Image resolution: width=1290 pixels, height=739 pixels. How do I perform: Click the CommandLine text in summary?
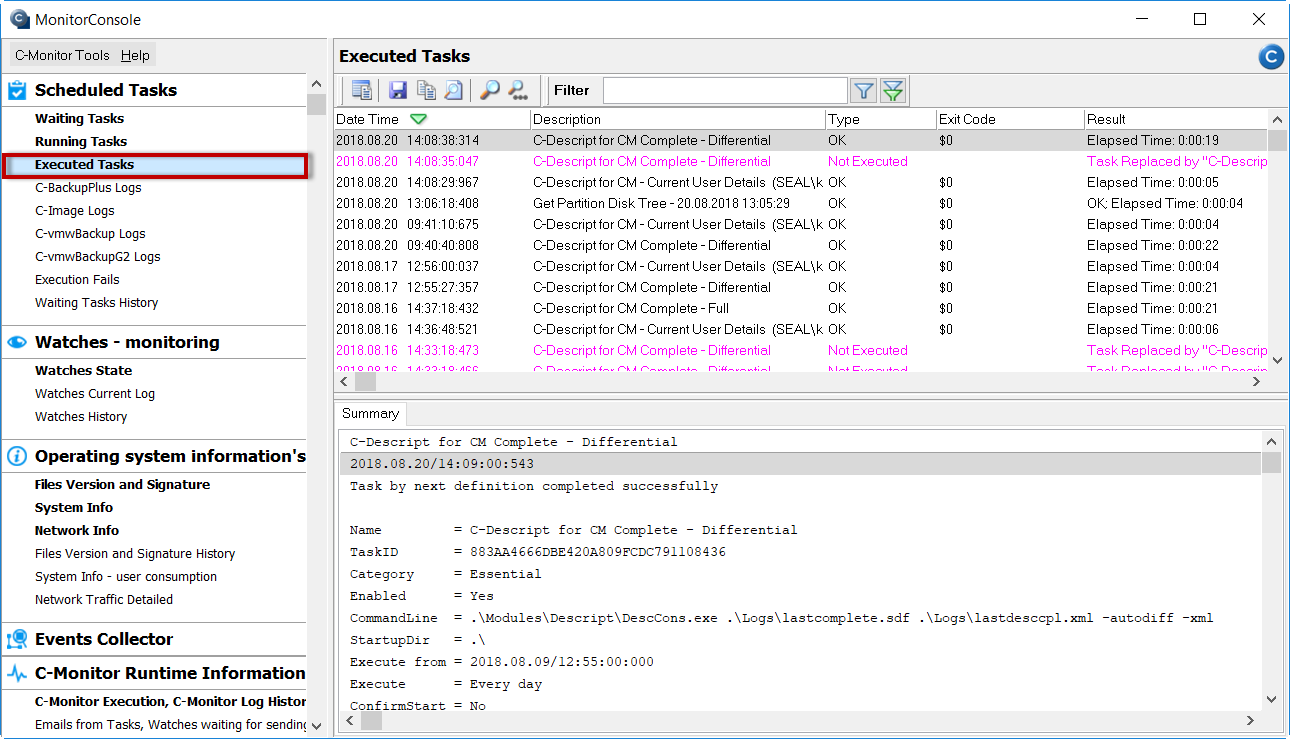pos(841,618)
